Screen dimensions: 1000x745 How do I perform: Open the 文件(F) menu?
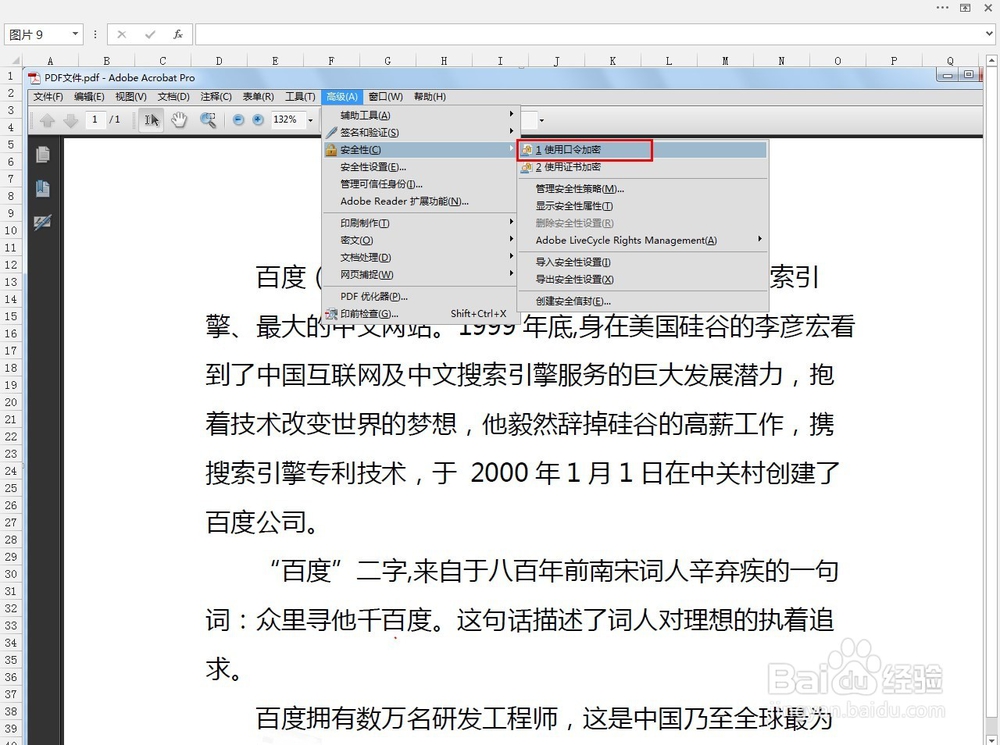48,97
